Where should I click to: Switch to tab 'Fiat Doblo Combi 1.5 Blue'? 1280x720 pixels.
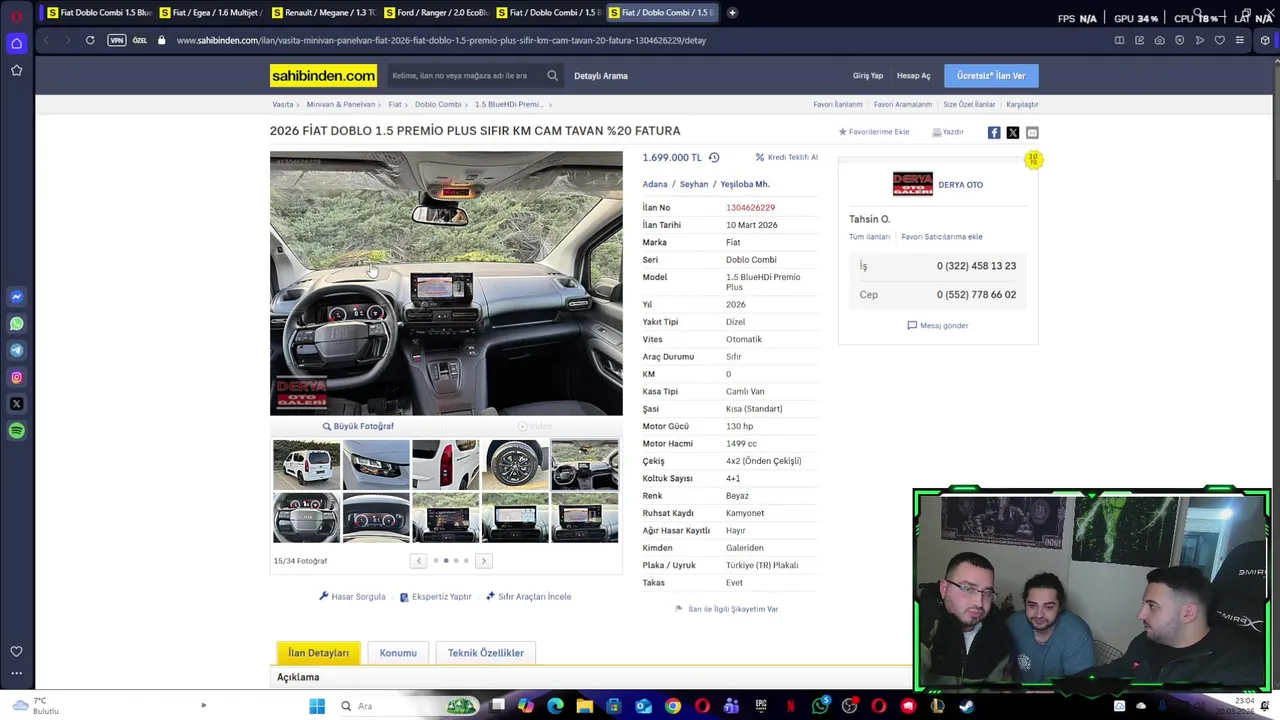pyautogui.click(x=99, y=12)
